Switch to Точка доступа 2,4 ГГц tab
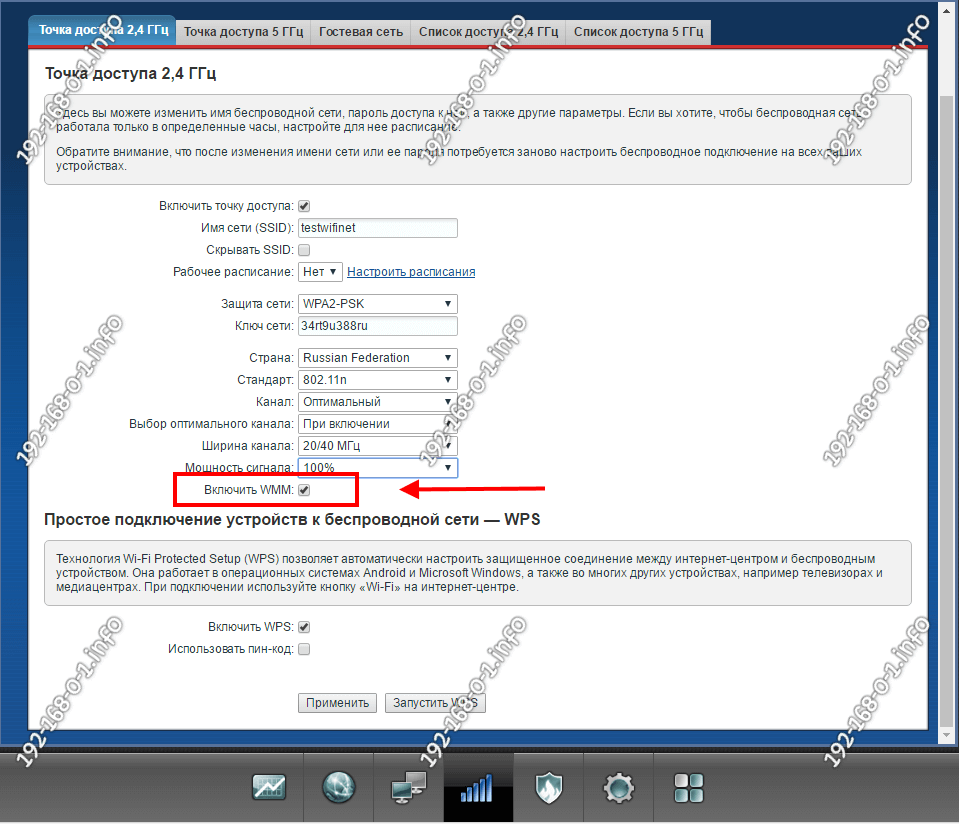Viewport: 959px width, 824px height. point(103,31)
